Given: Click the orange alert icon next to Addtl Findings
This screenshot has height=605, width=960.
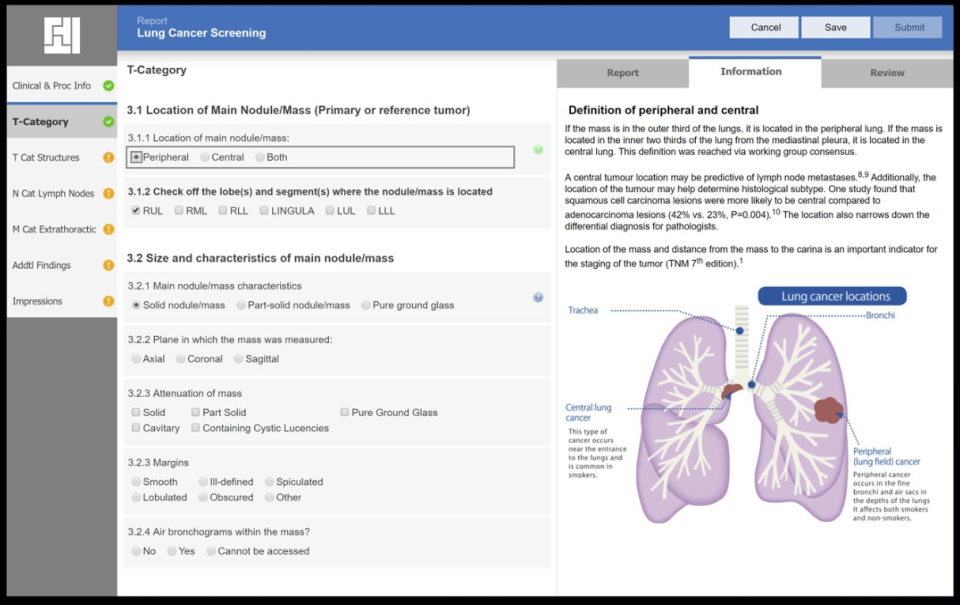Looking at the screenshot, I should [x=109, y=266].
